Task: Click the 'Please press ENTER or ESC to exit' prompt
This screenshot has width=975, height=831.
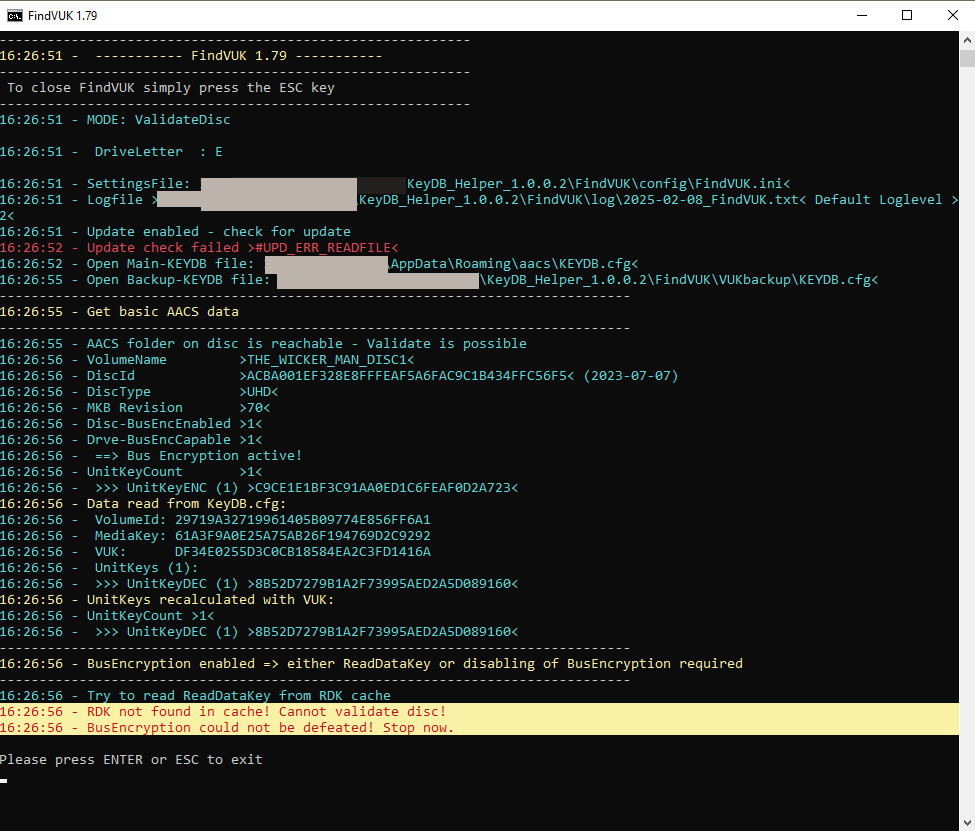Action: point(131,759)
